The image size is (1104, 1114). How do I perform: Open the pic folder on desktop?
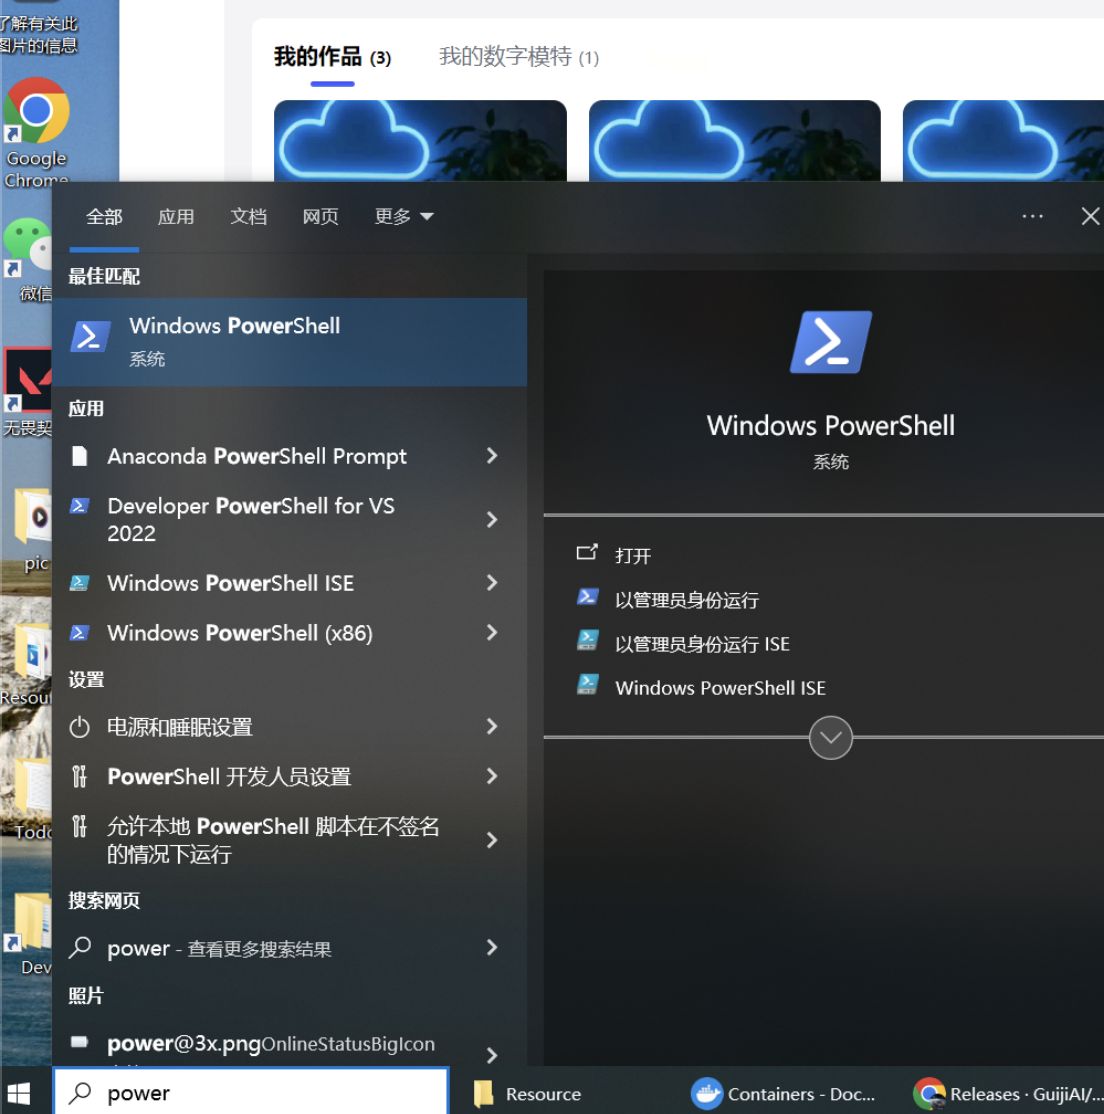[x=33, y=531]
